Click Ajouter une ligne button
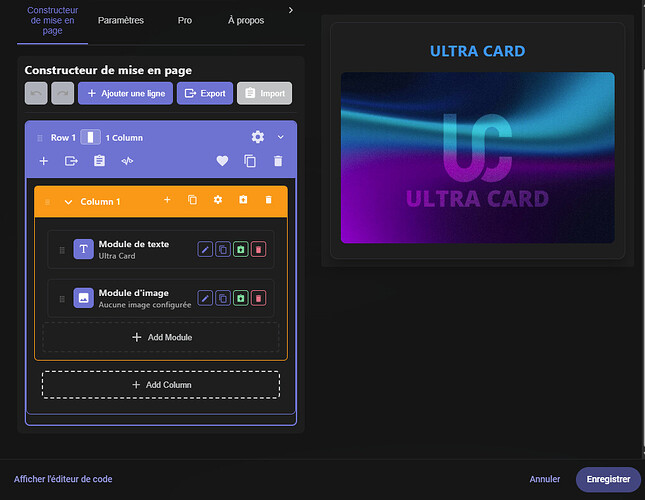 coord(125,93)
